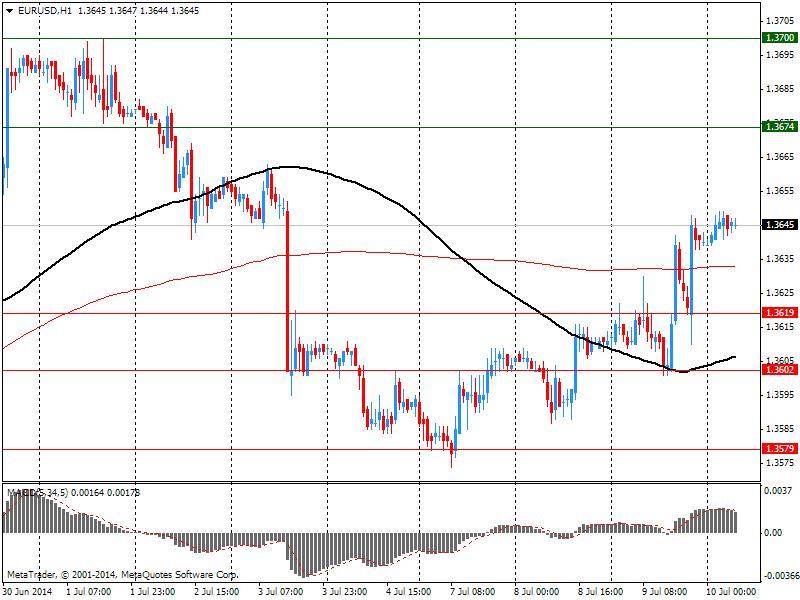The height and width of the screenshot is (600, 800).
Task: Select the 1.3700 green price label
Action: 780,38
